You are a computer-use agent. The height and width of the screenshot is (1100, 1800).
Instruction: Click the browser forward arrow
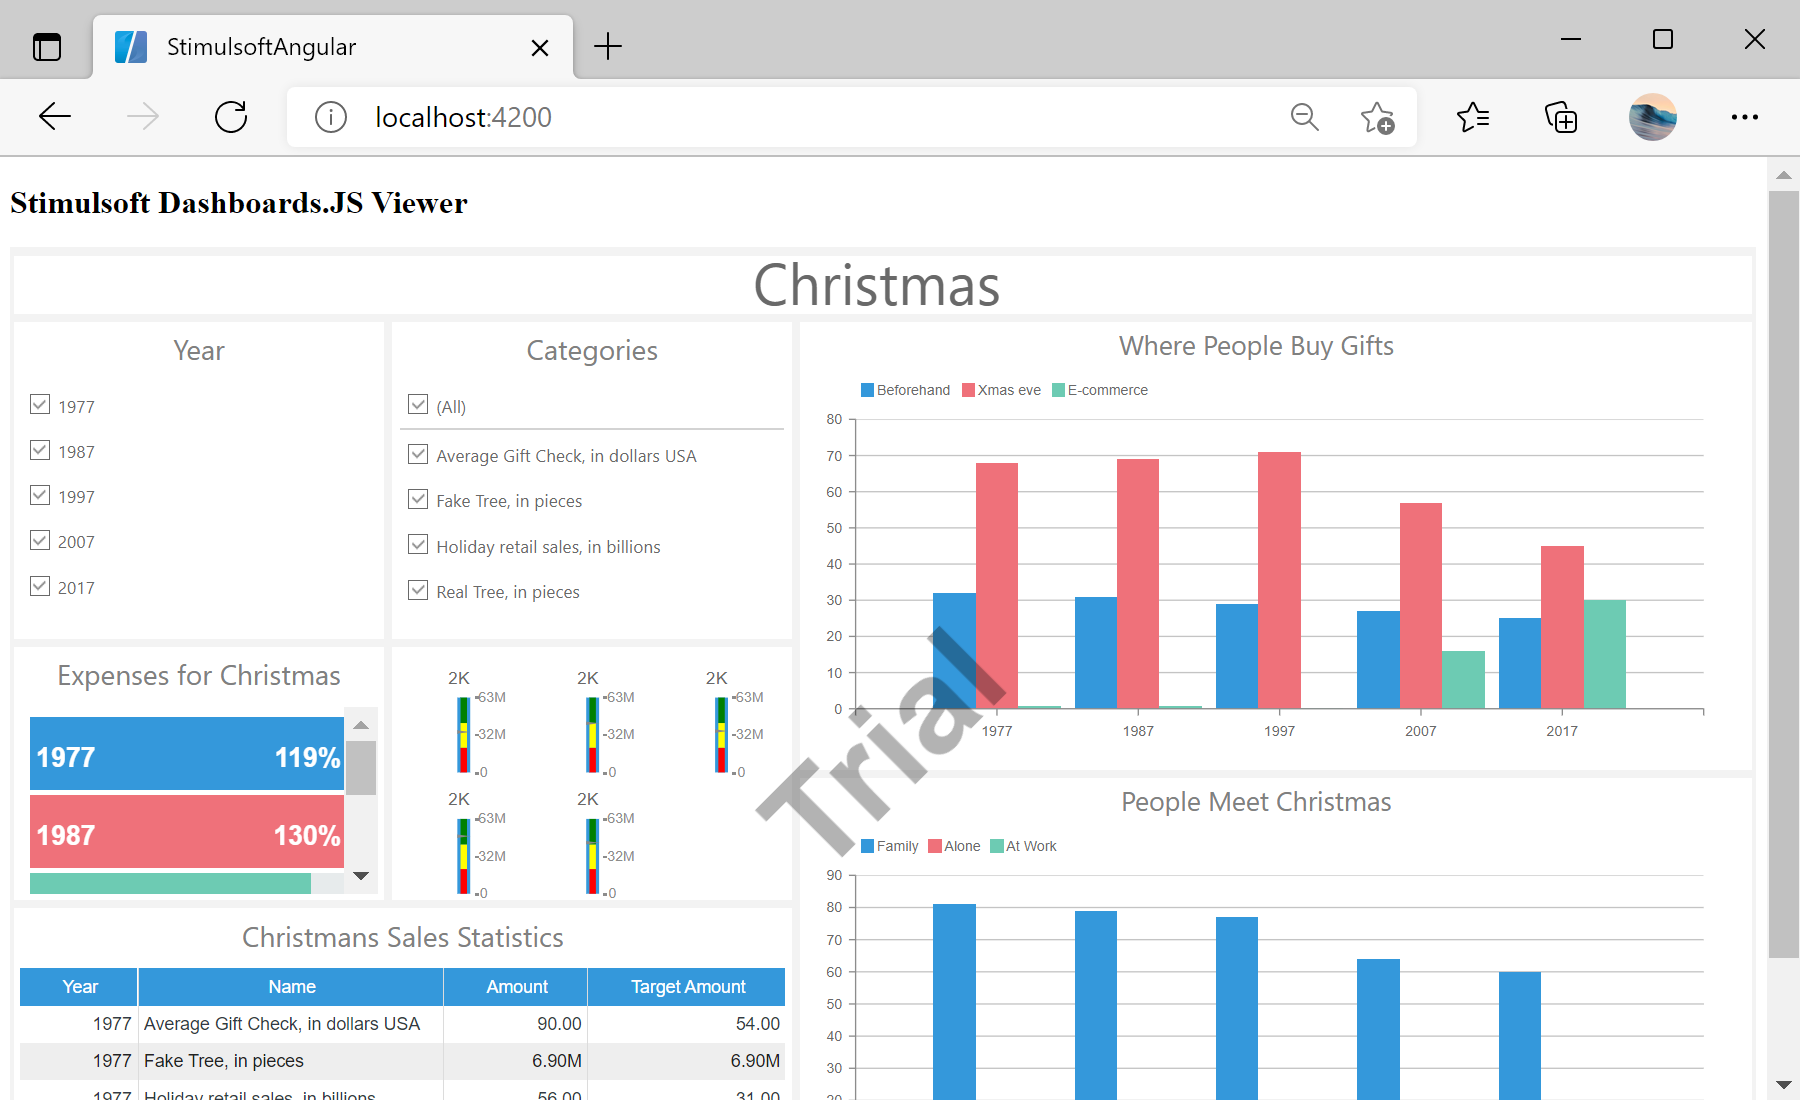point(143,117)
